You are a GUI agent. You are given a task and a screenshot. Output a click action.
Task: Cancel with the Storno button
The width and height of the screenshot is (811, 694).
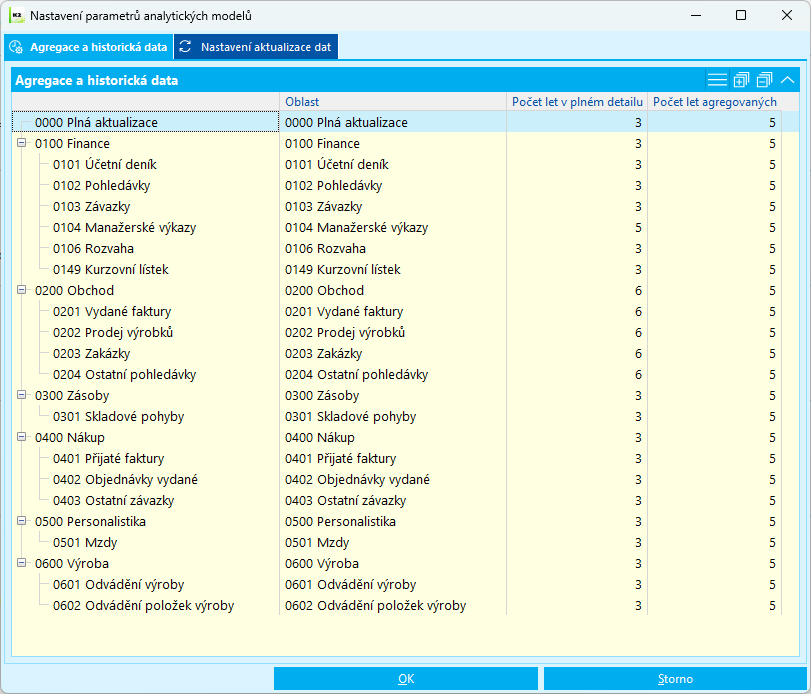675,678
